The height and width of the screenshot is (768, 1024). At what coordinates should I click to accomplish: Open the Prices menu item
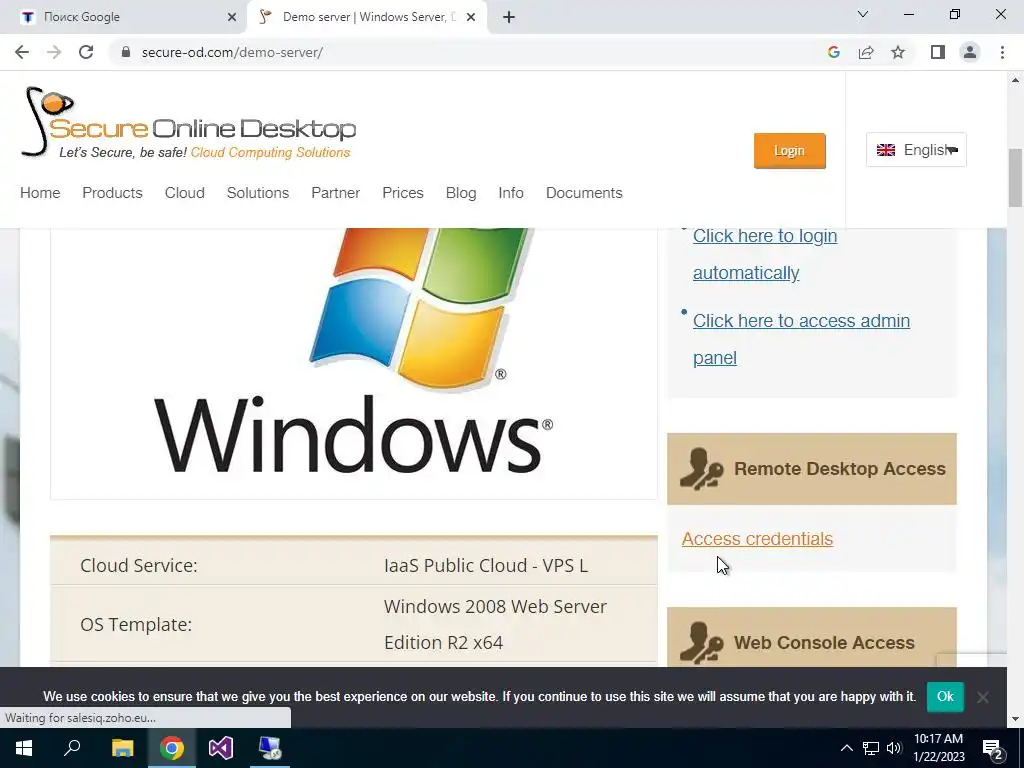pyautogui.click(x=403, y=193)
